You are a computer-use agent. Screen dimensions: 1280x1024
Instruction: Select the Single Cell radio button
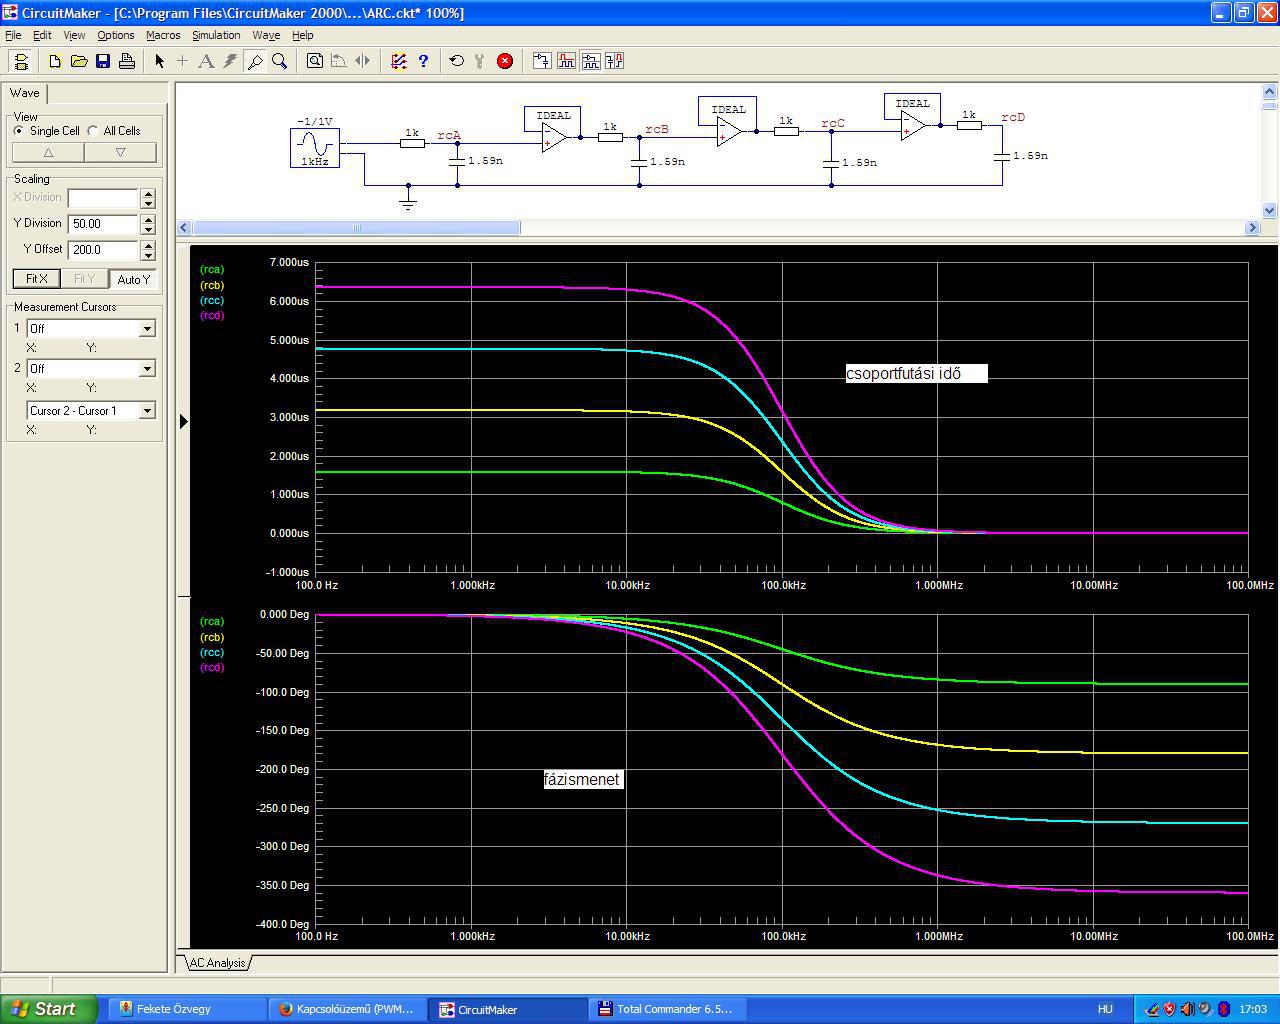[19, 131]
